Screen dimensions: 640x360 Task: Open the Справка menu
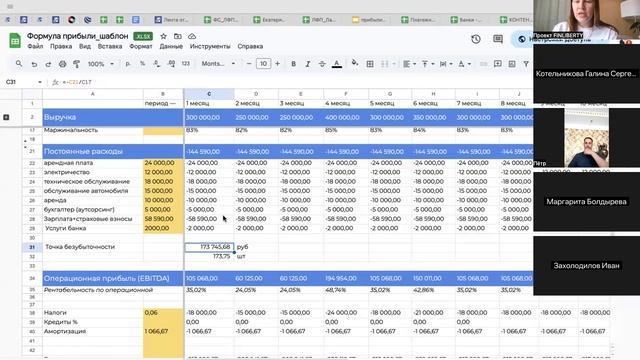250,46
